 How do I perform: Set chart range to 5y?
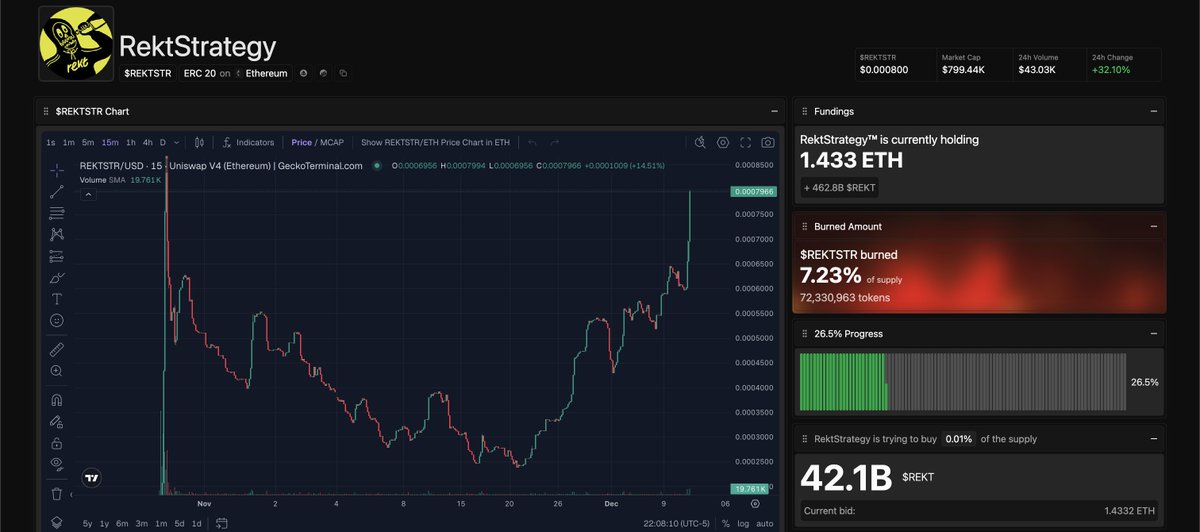[88, 523]
